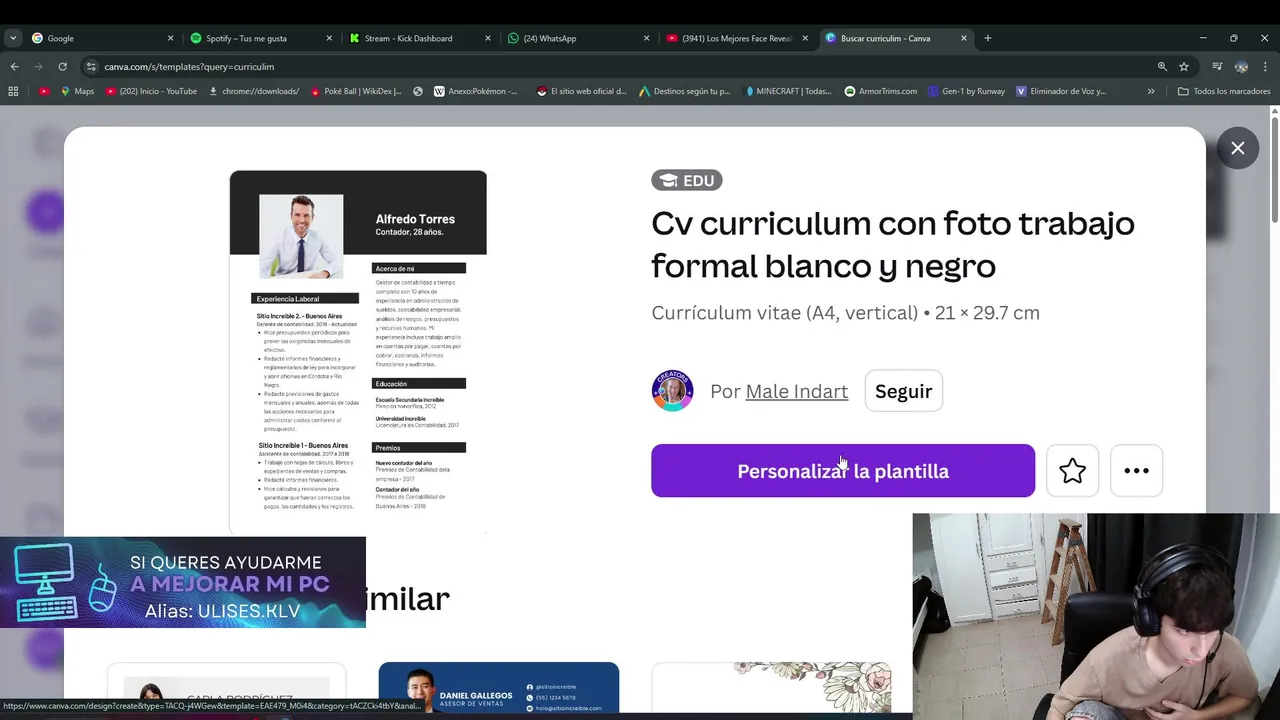
Task: Open the Chrome three-dot menu
Action: (x=1266, y=66)
